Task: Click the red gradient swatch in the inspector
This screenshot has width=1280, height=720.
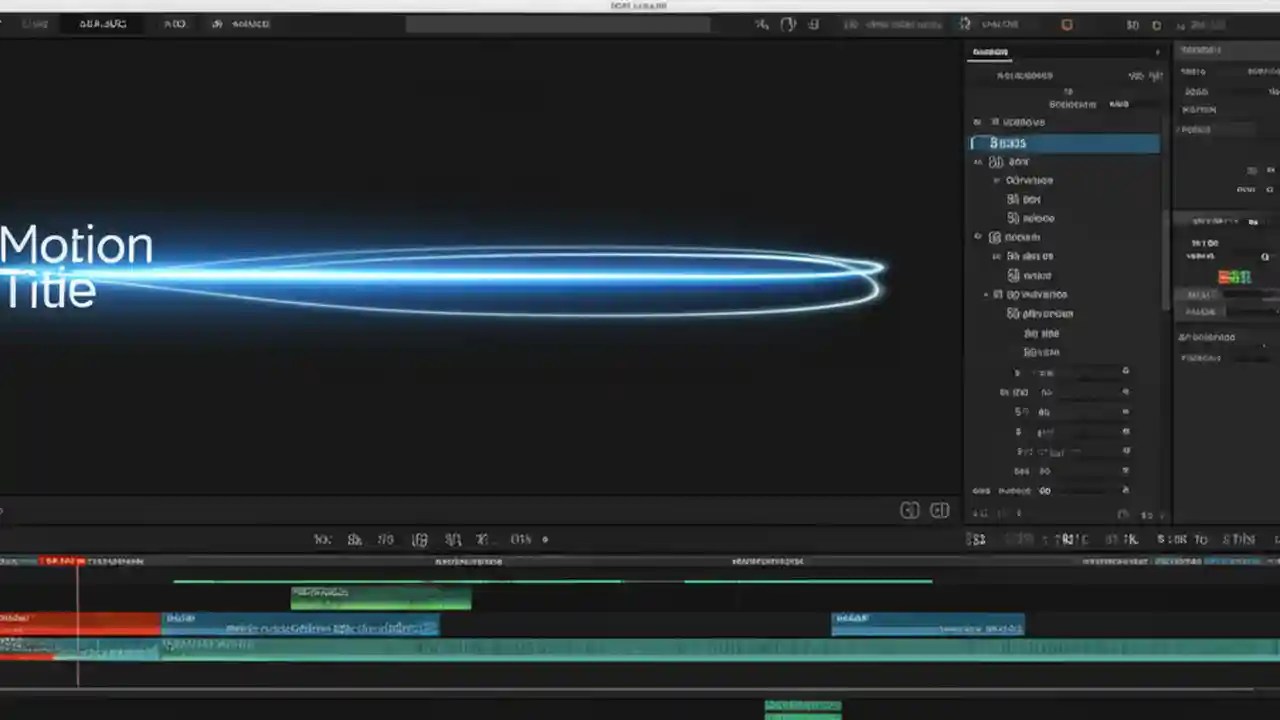Action: 1226,278
